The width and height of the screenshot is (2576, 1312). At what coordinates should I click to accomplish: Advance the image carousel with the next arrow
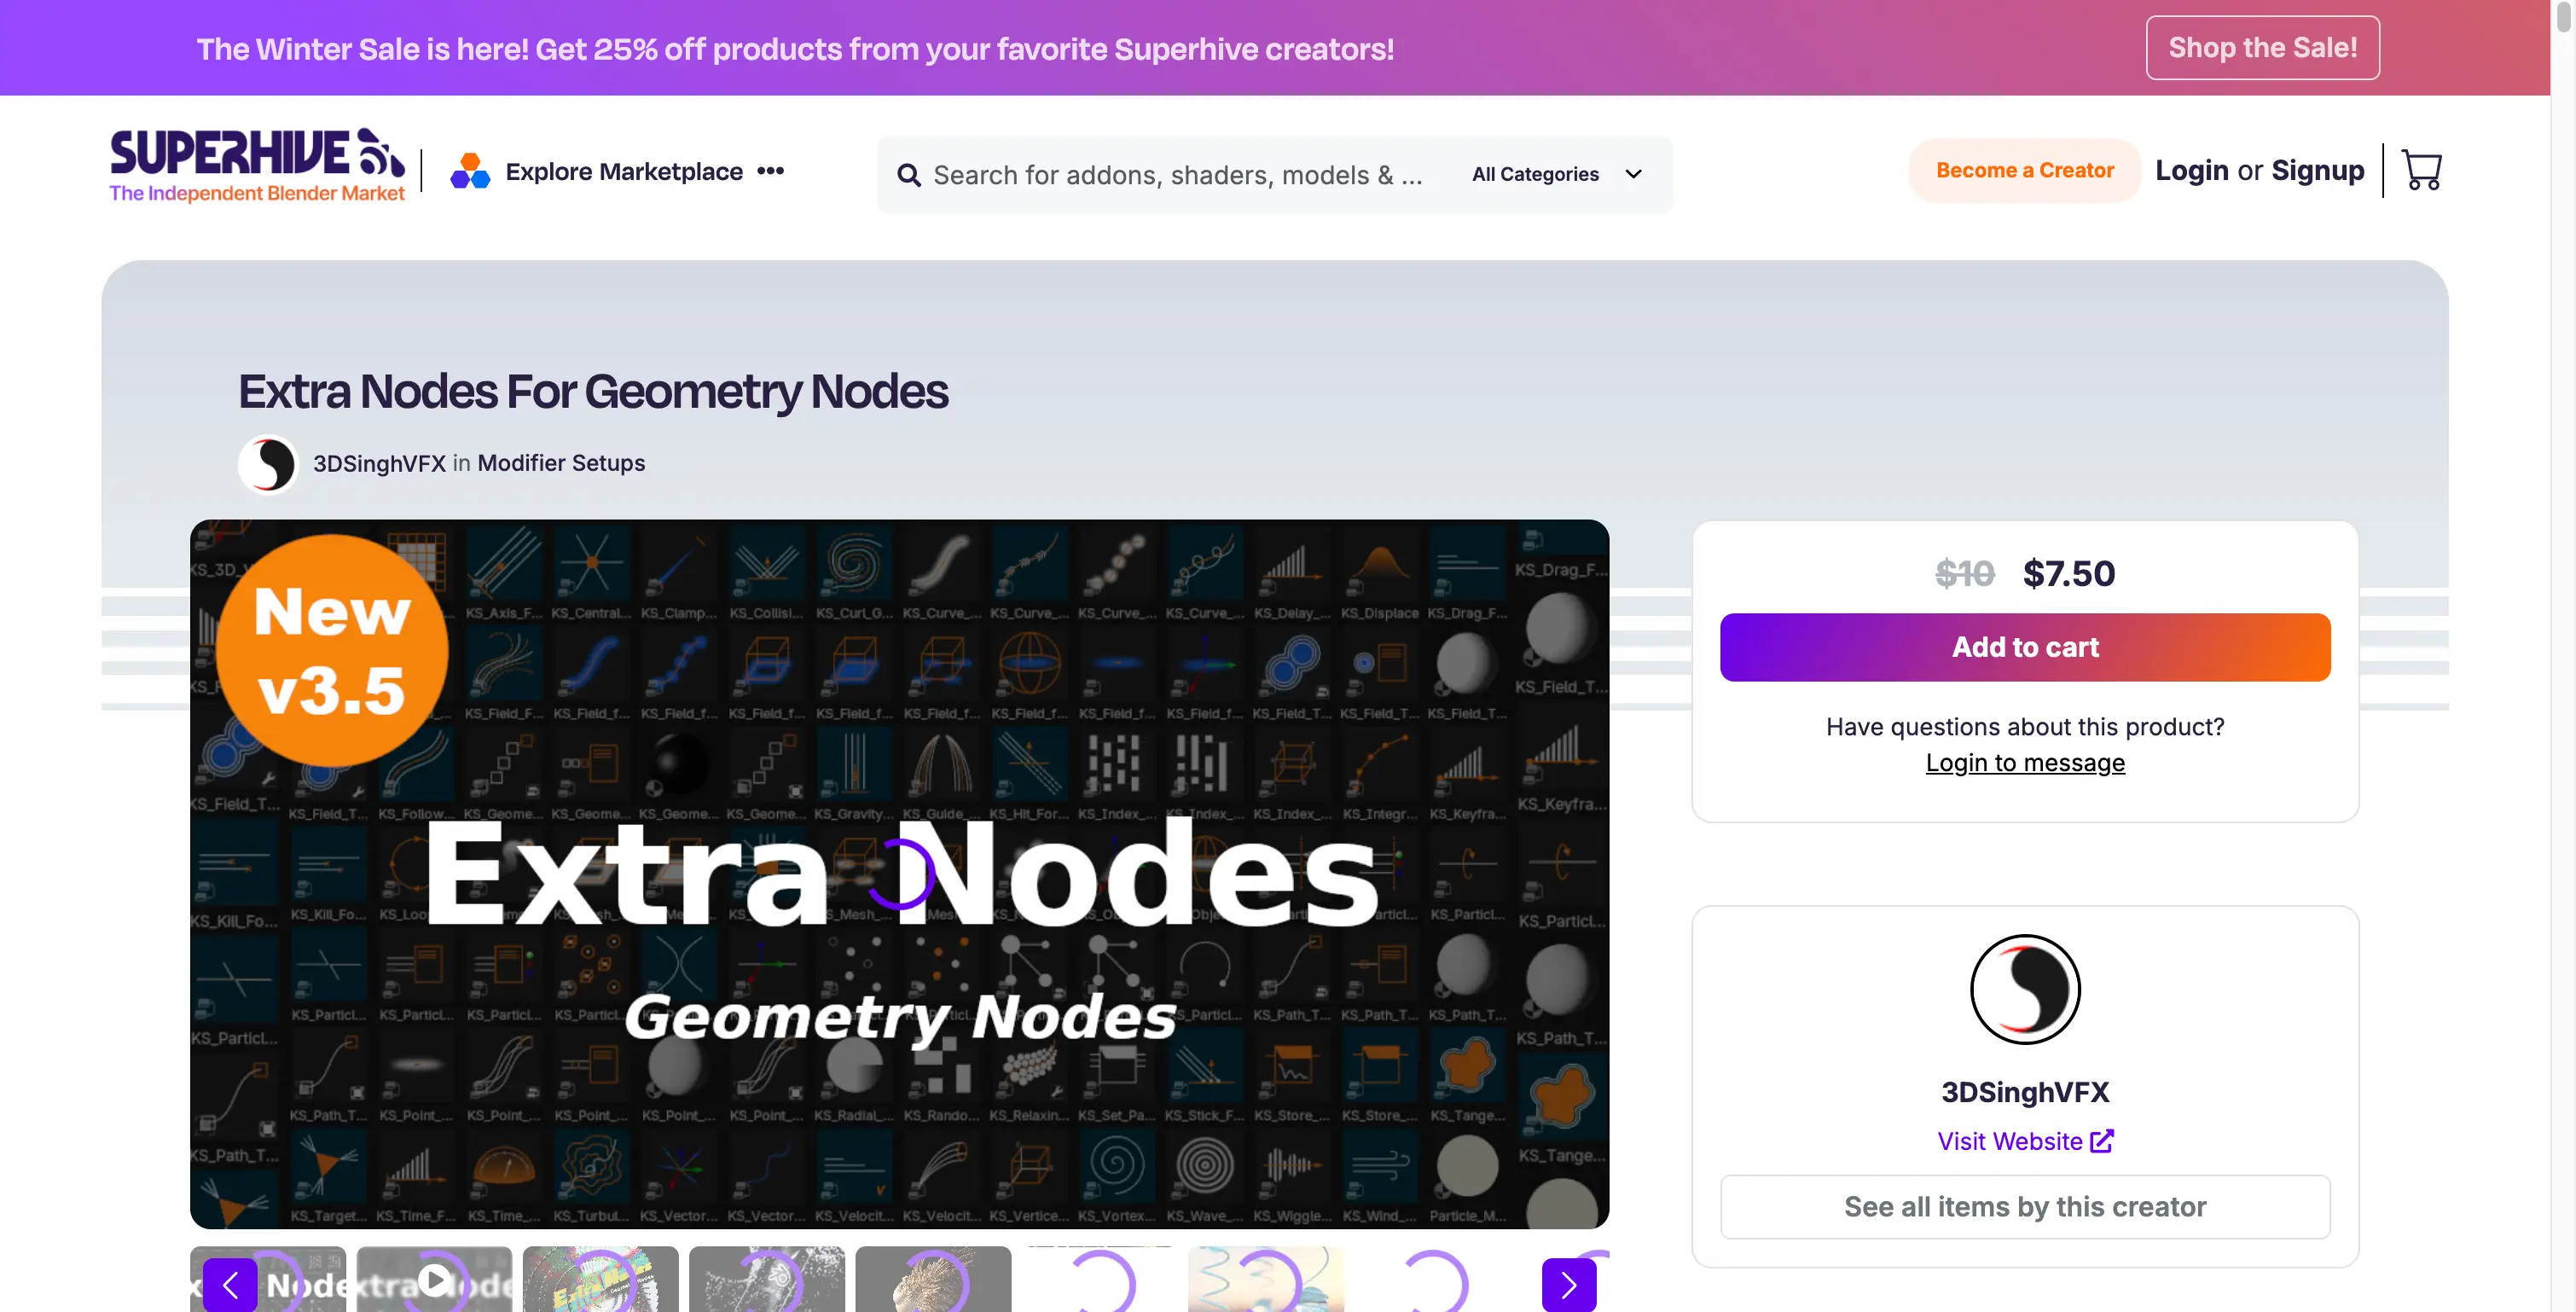(1568, 1285)
